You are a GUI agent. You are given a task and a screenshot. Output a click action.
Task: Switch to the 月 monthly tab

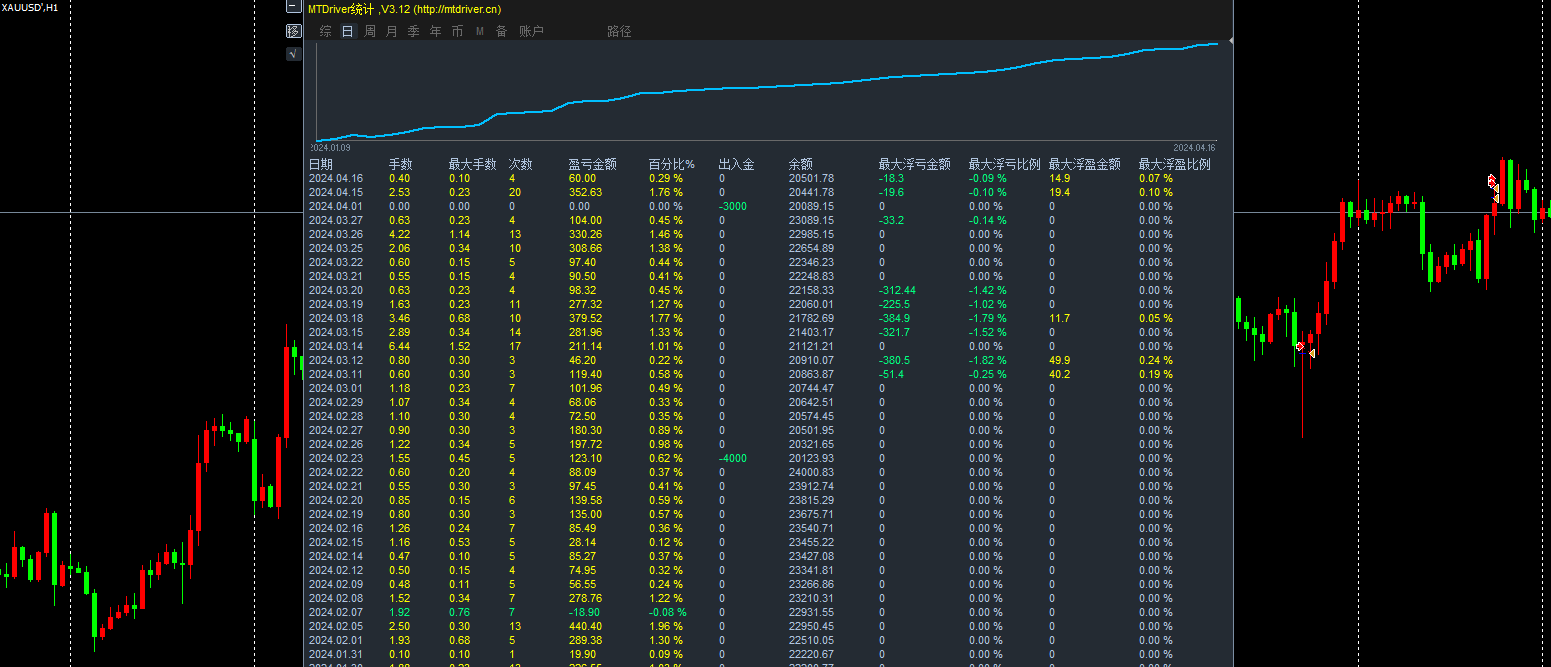pyautogui.click(x=392, y=31)
